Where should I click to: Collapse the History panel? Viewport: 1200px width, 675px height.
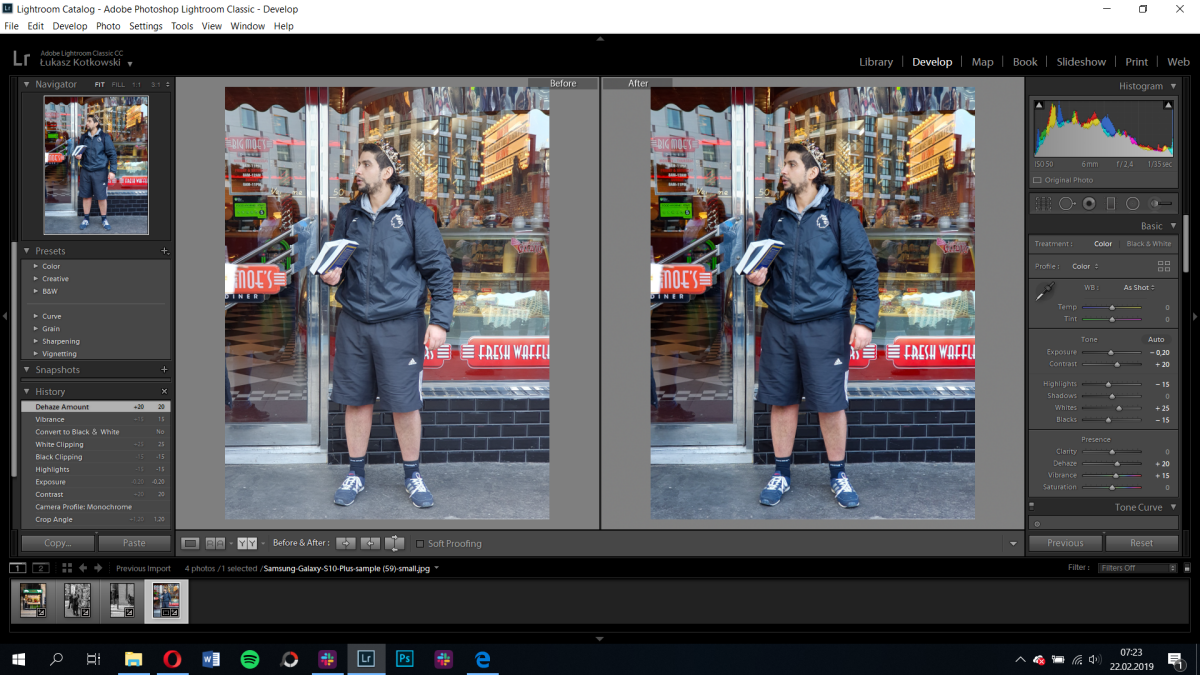(x=27, y=392)
